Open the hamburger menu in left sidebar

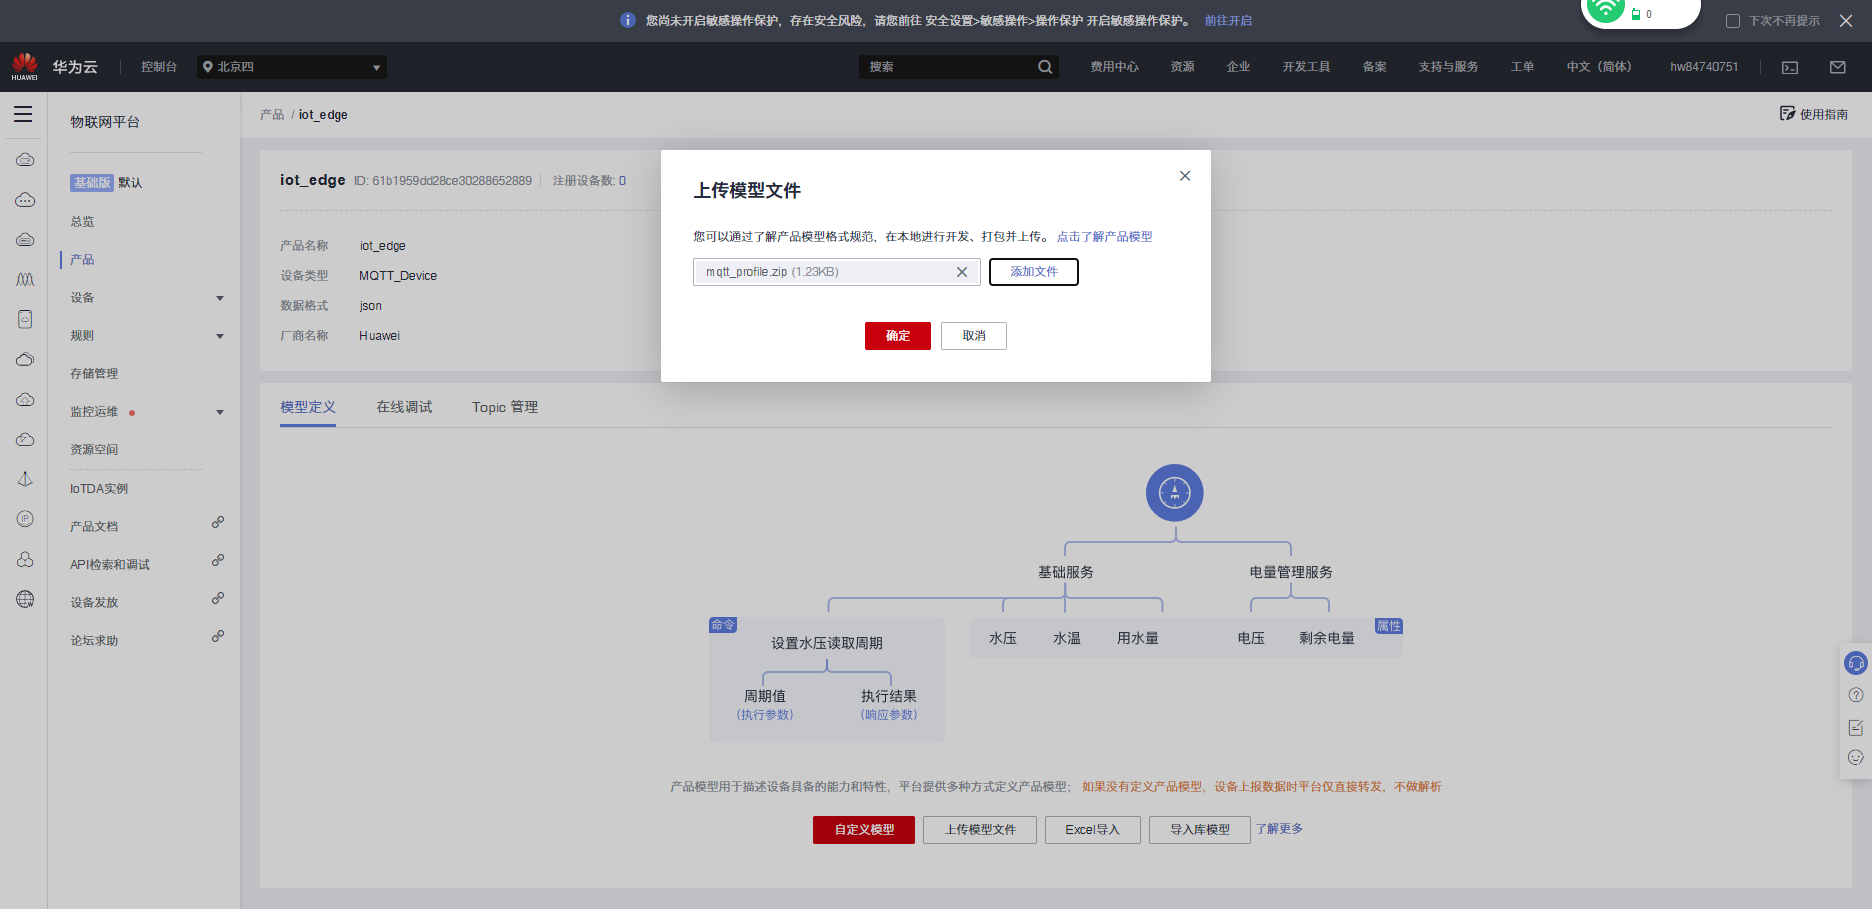tap(23, 114)
